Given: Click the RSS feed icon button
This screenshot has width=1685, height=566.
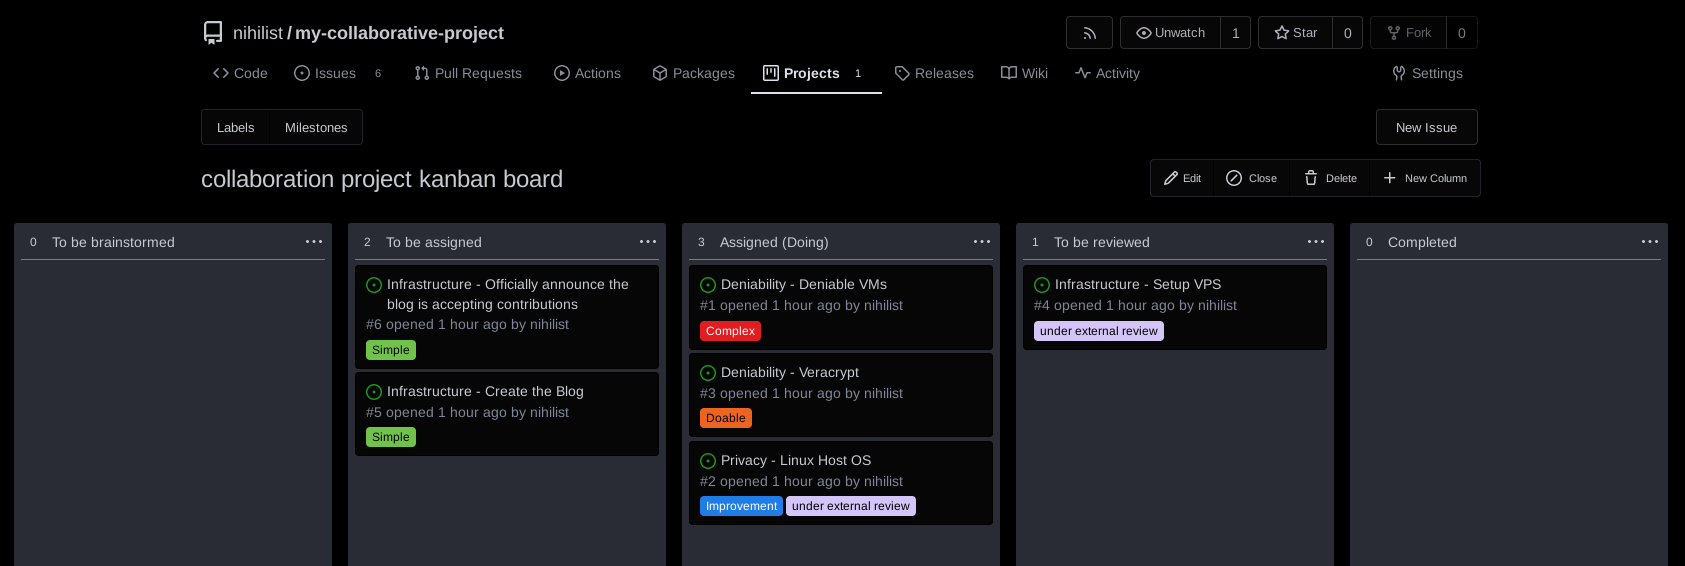Looking at the screenshot, I should tap(1089, 33).
